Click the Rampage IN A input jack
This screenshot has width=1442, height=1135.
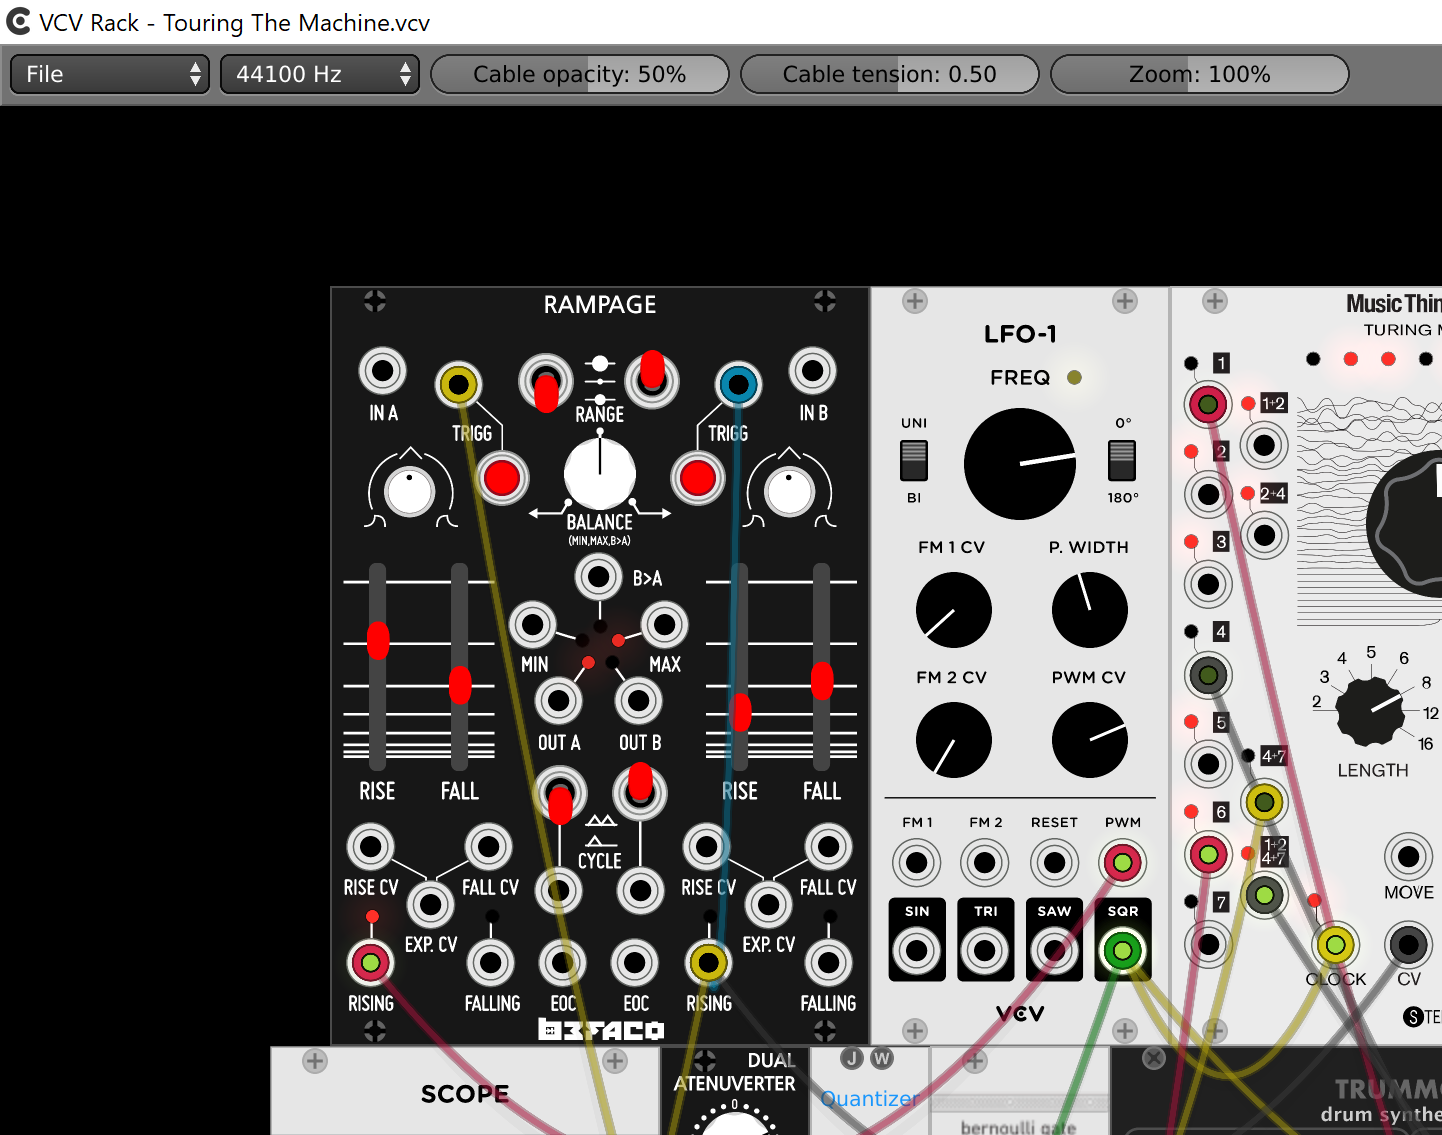[x=383, y=371]
